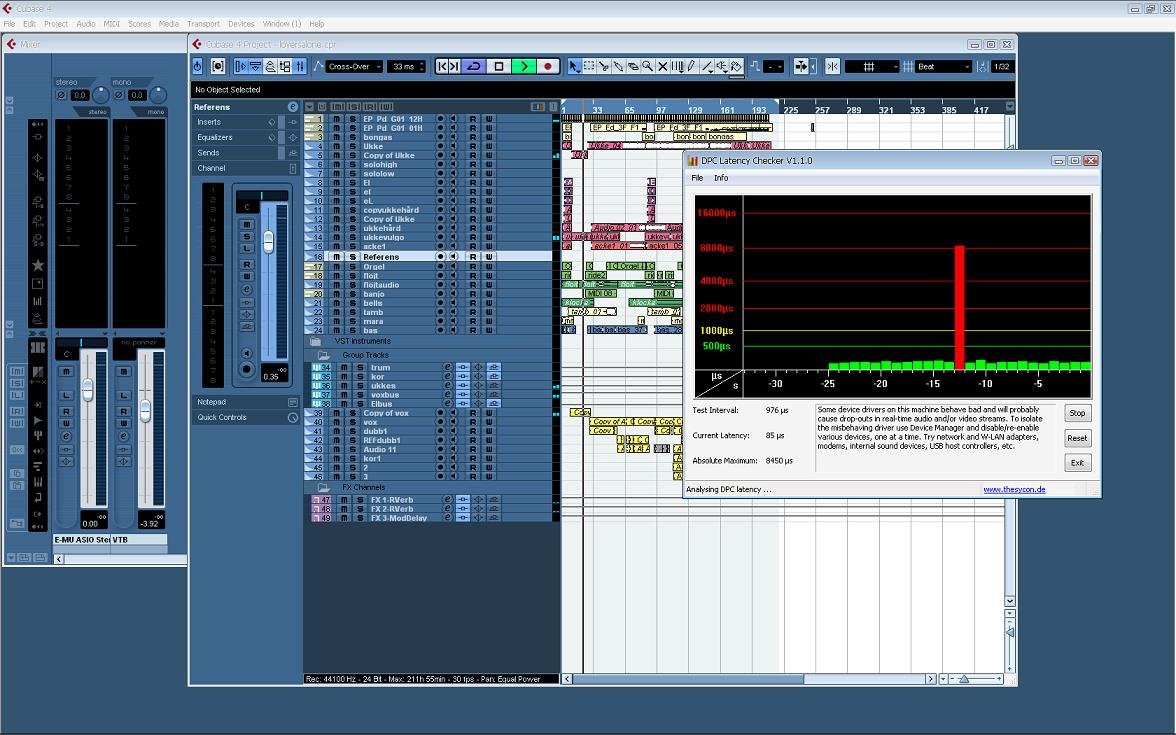The height and width of the screenshot is (735, 1176).
Task: Toggle Listen 'L' on mono Mixer channel
Action: 124,395
